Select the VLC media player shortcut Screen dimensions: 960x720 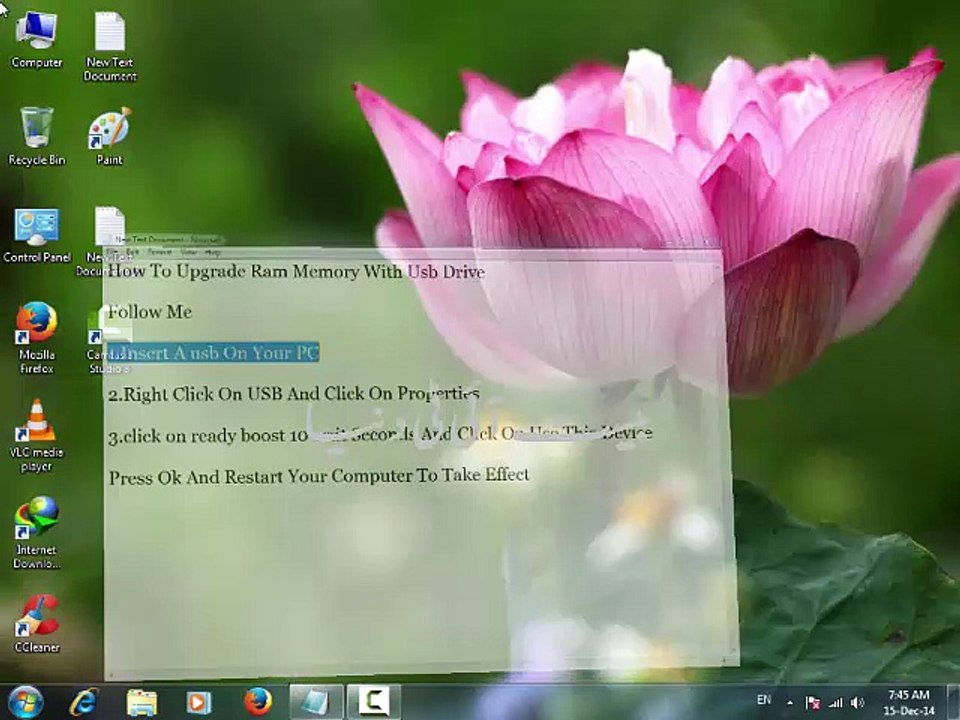[x=36, y=436]
